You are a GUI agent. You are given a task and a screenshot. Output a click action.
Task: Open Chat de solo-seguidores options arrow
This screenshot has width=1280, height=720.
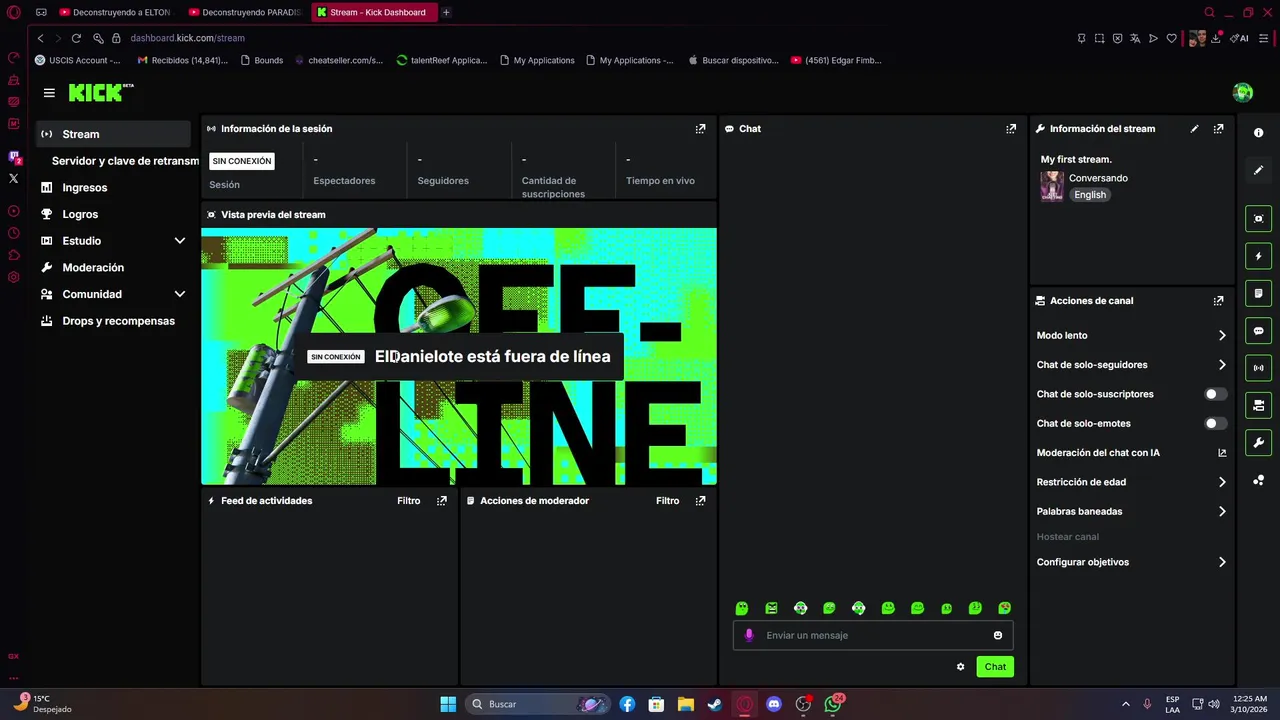(1222, 365)
